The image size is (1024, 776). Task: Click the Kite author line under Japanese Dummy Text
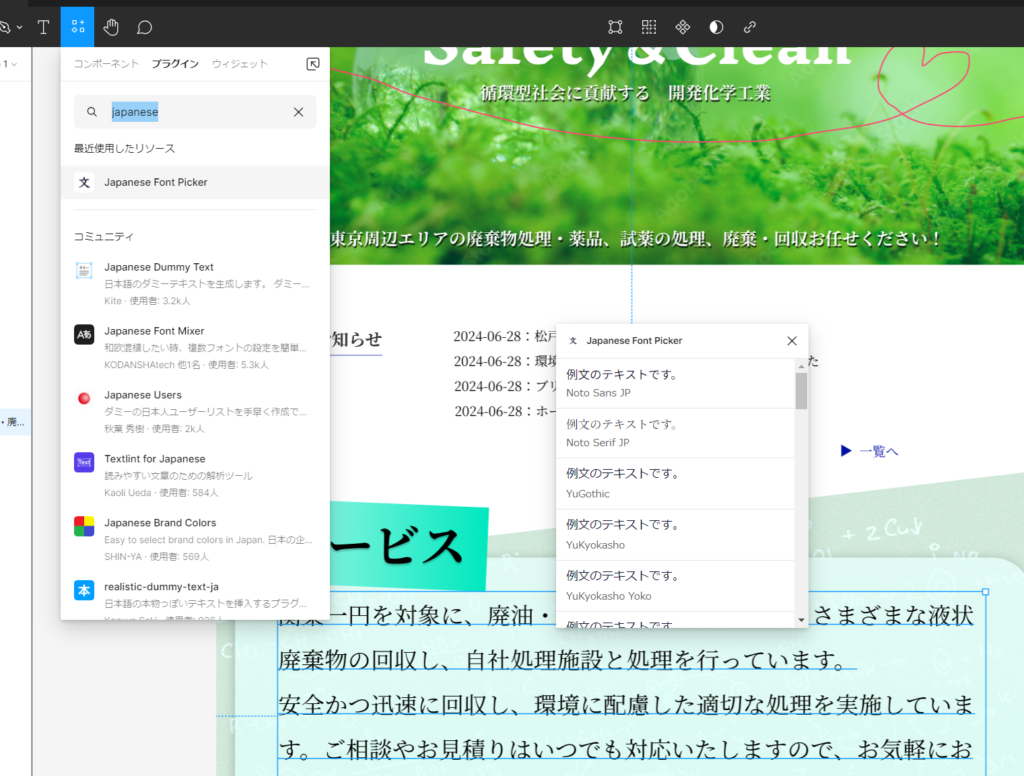pyautogui.click(x=147, y=301)
